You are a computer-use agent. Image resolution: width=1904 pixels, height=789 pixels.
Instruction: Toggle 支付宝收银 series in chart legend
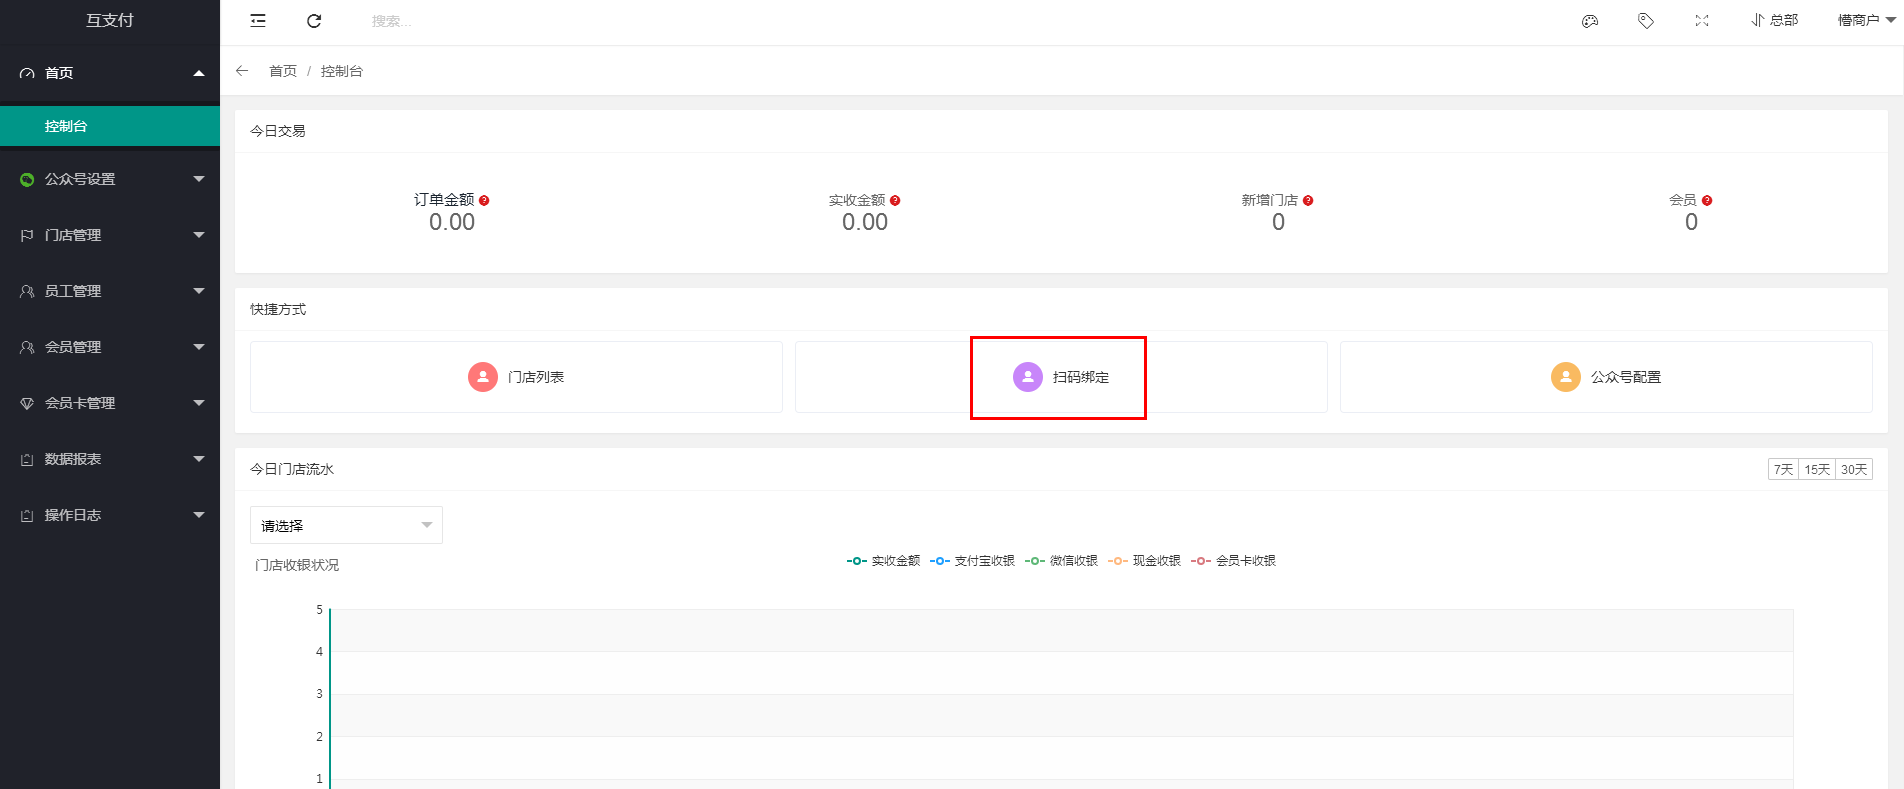[x=972, y=561]
